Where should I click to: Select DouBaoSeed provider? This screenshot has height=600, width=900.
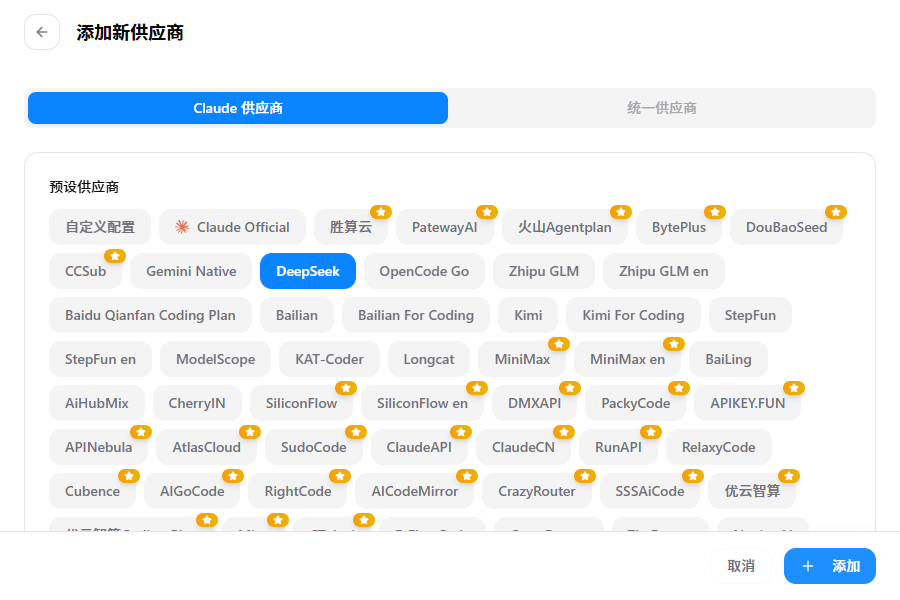pyautogui.click(x=786, y=227)
